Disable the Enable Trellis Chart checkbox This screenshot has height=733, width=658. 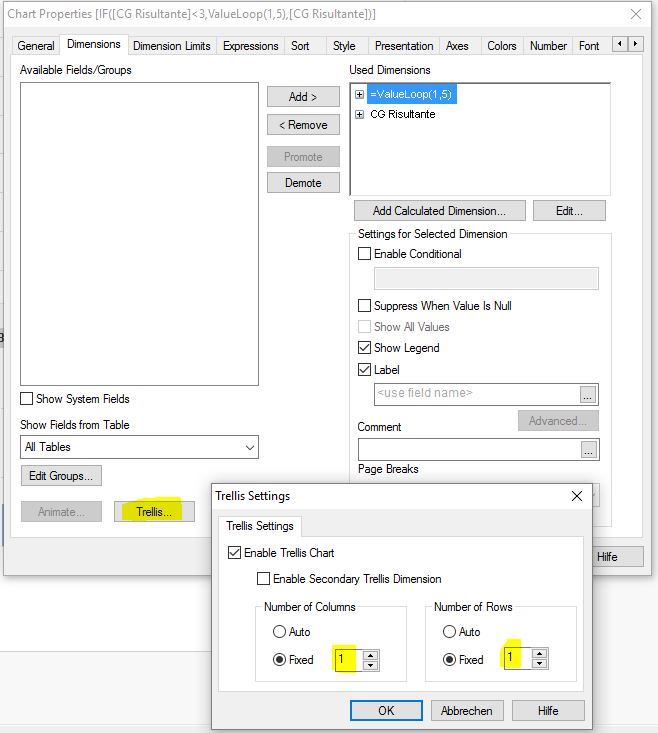pos(234,553)
